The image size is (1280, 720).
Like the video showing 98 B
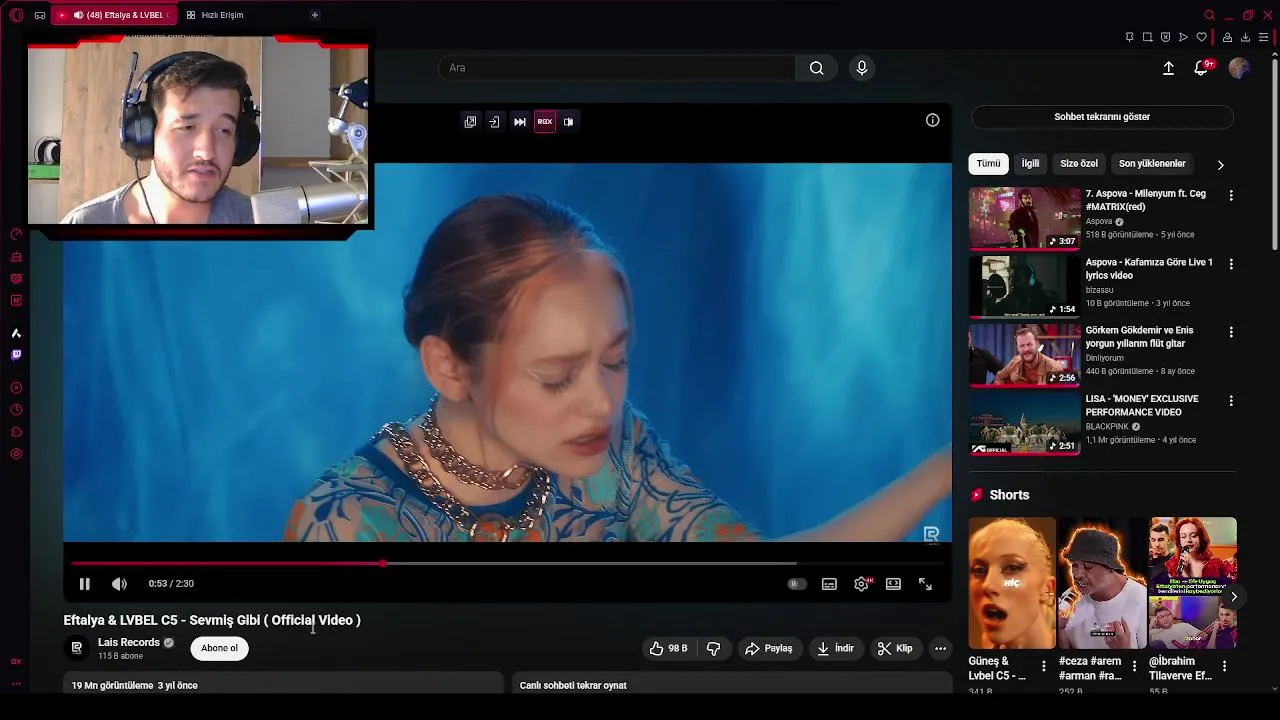click(669, 649)
